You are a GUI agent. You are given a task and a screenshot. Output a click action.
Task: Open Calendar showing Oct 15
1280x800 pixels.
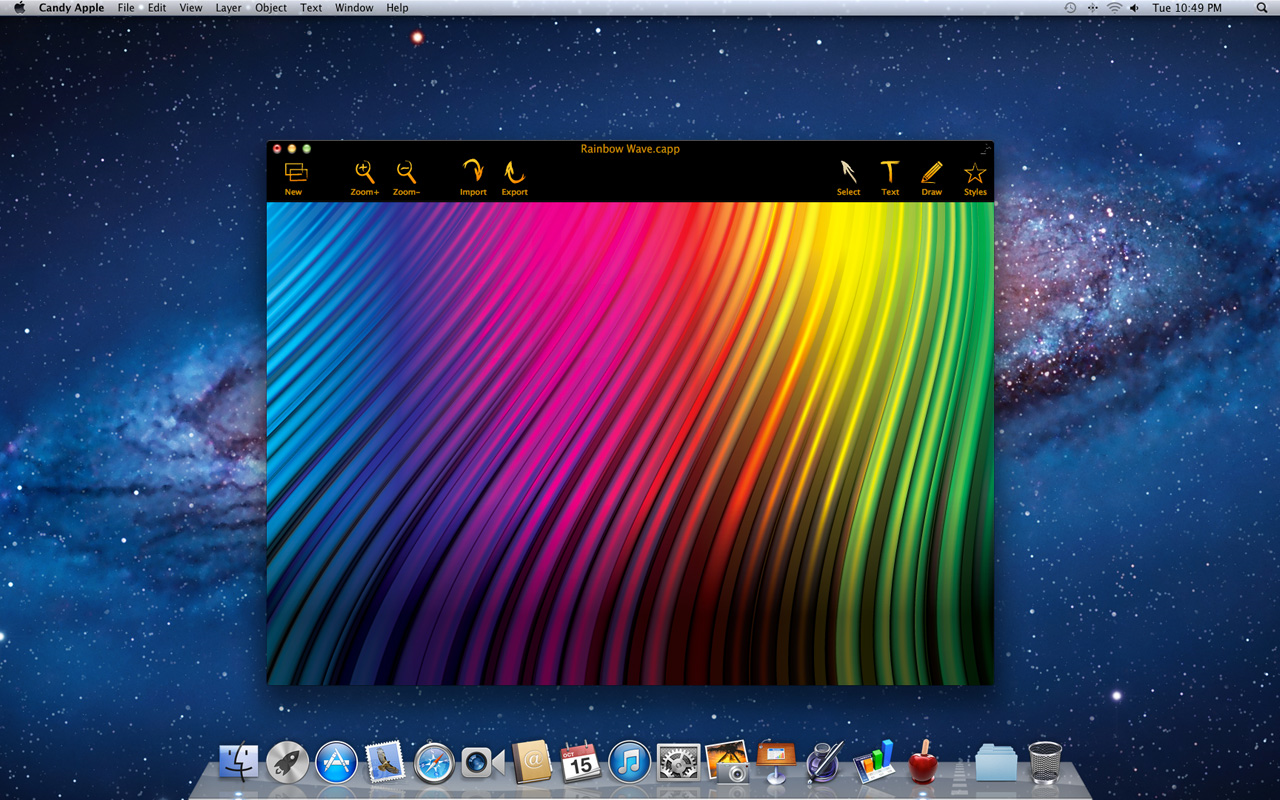pyautogui.click(x=581, y=762)
